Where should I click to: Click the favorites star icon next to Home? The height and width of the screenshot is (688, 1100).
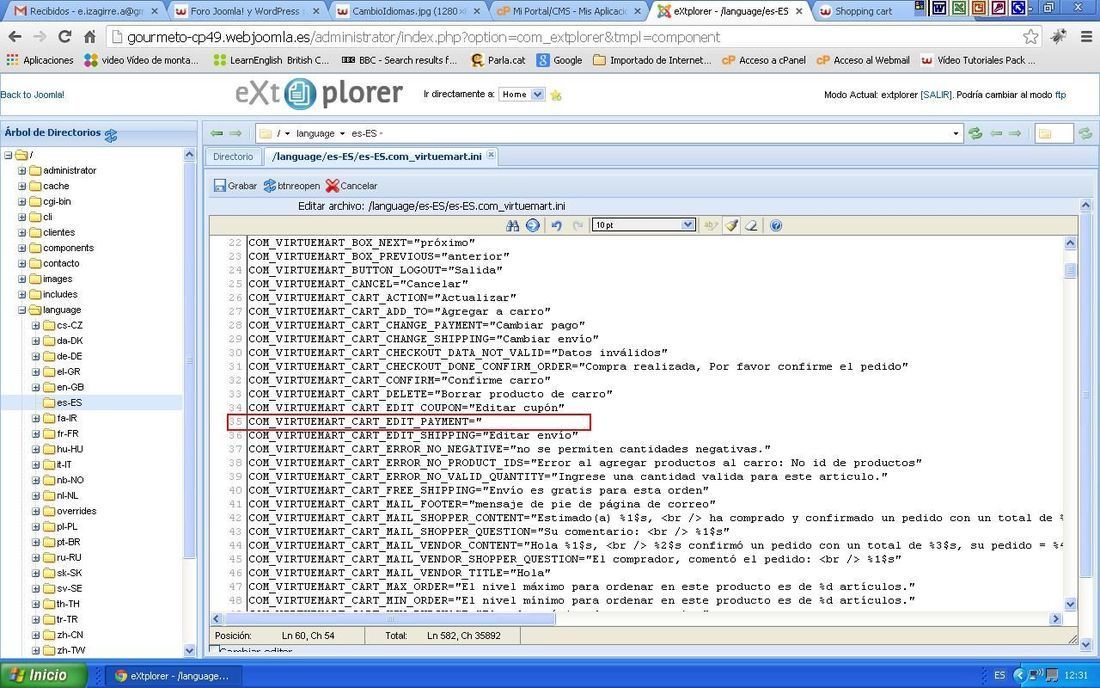pyautogui.click(x=556, y=95)
